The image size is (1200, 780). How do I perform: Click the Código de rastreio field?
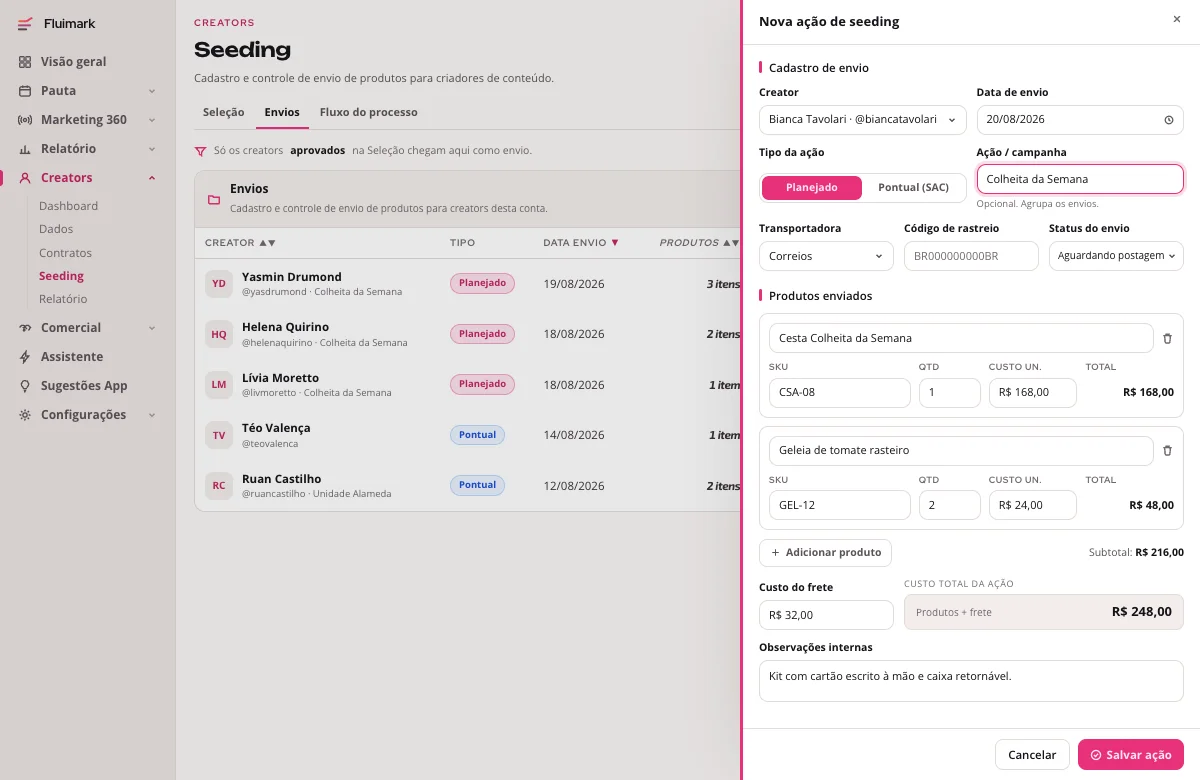971,256
